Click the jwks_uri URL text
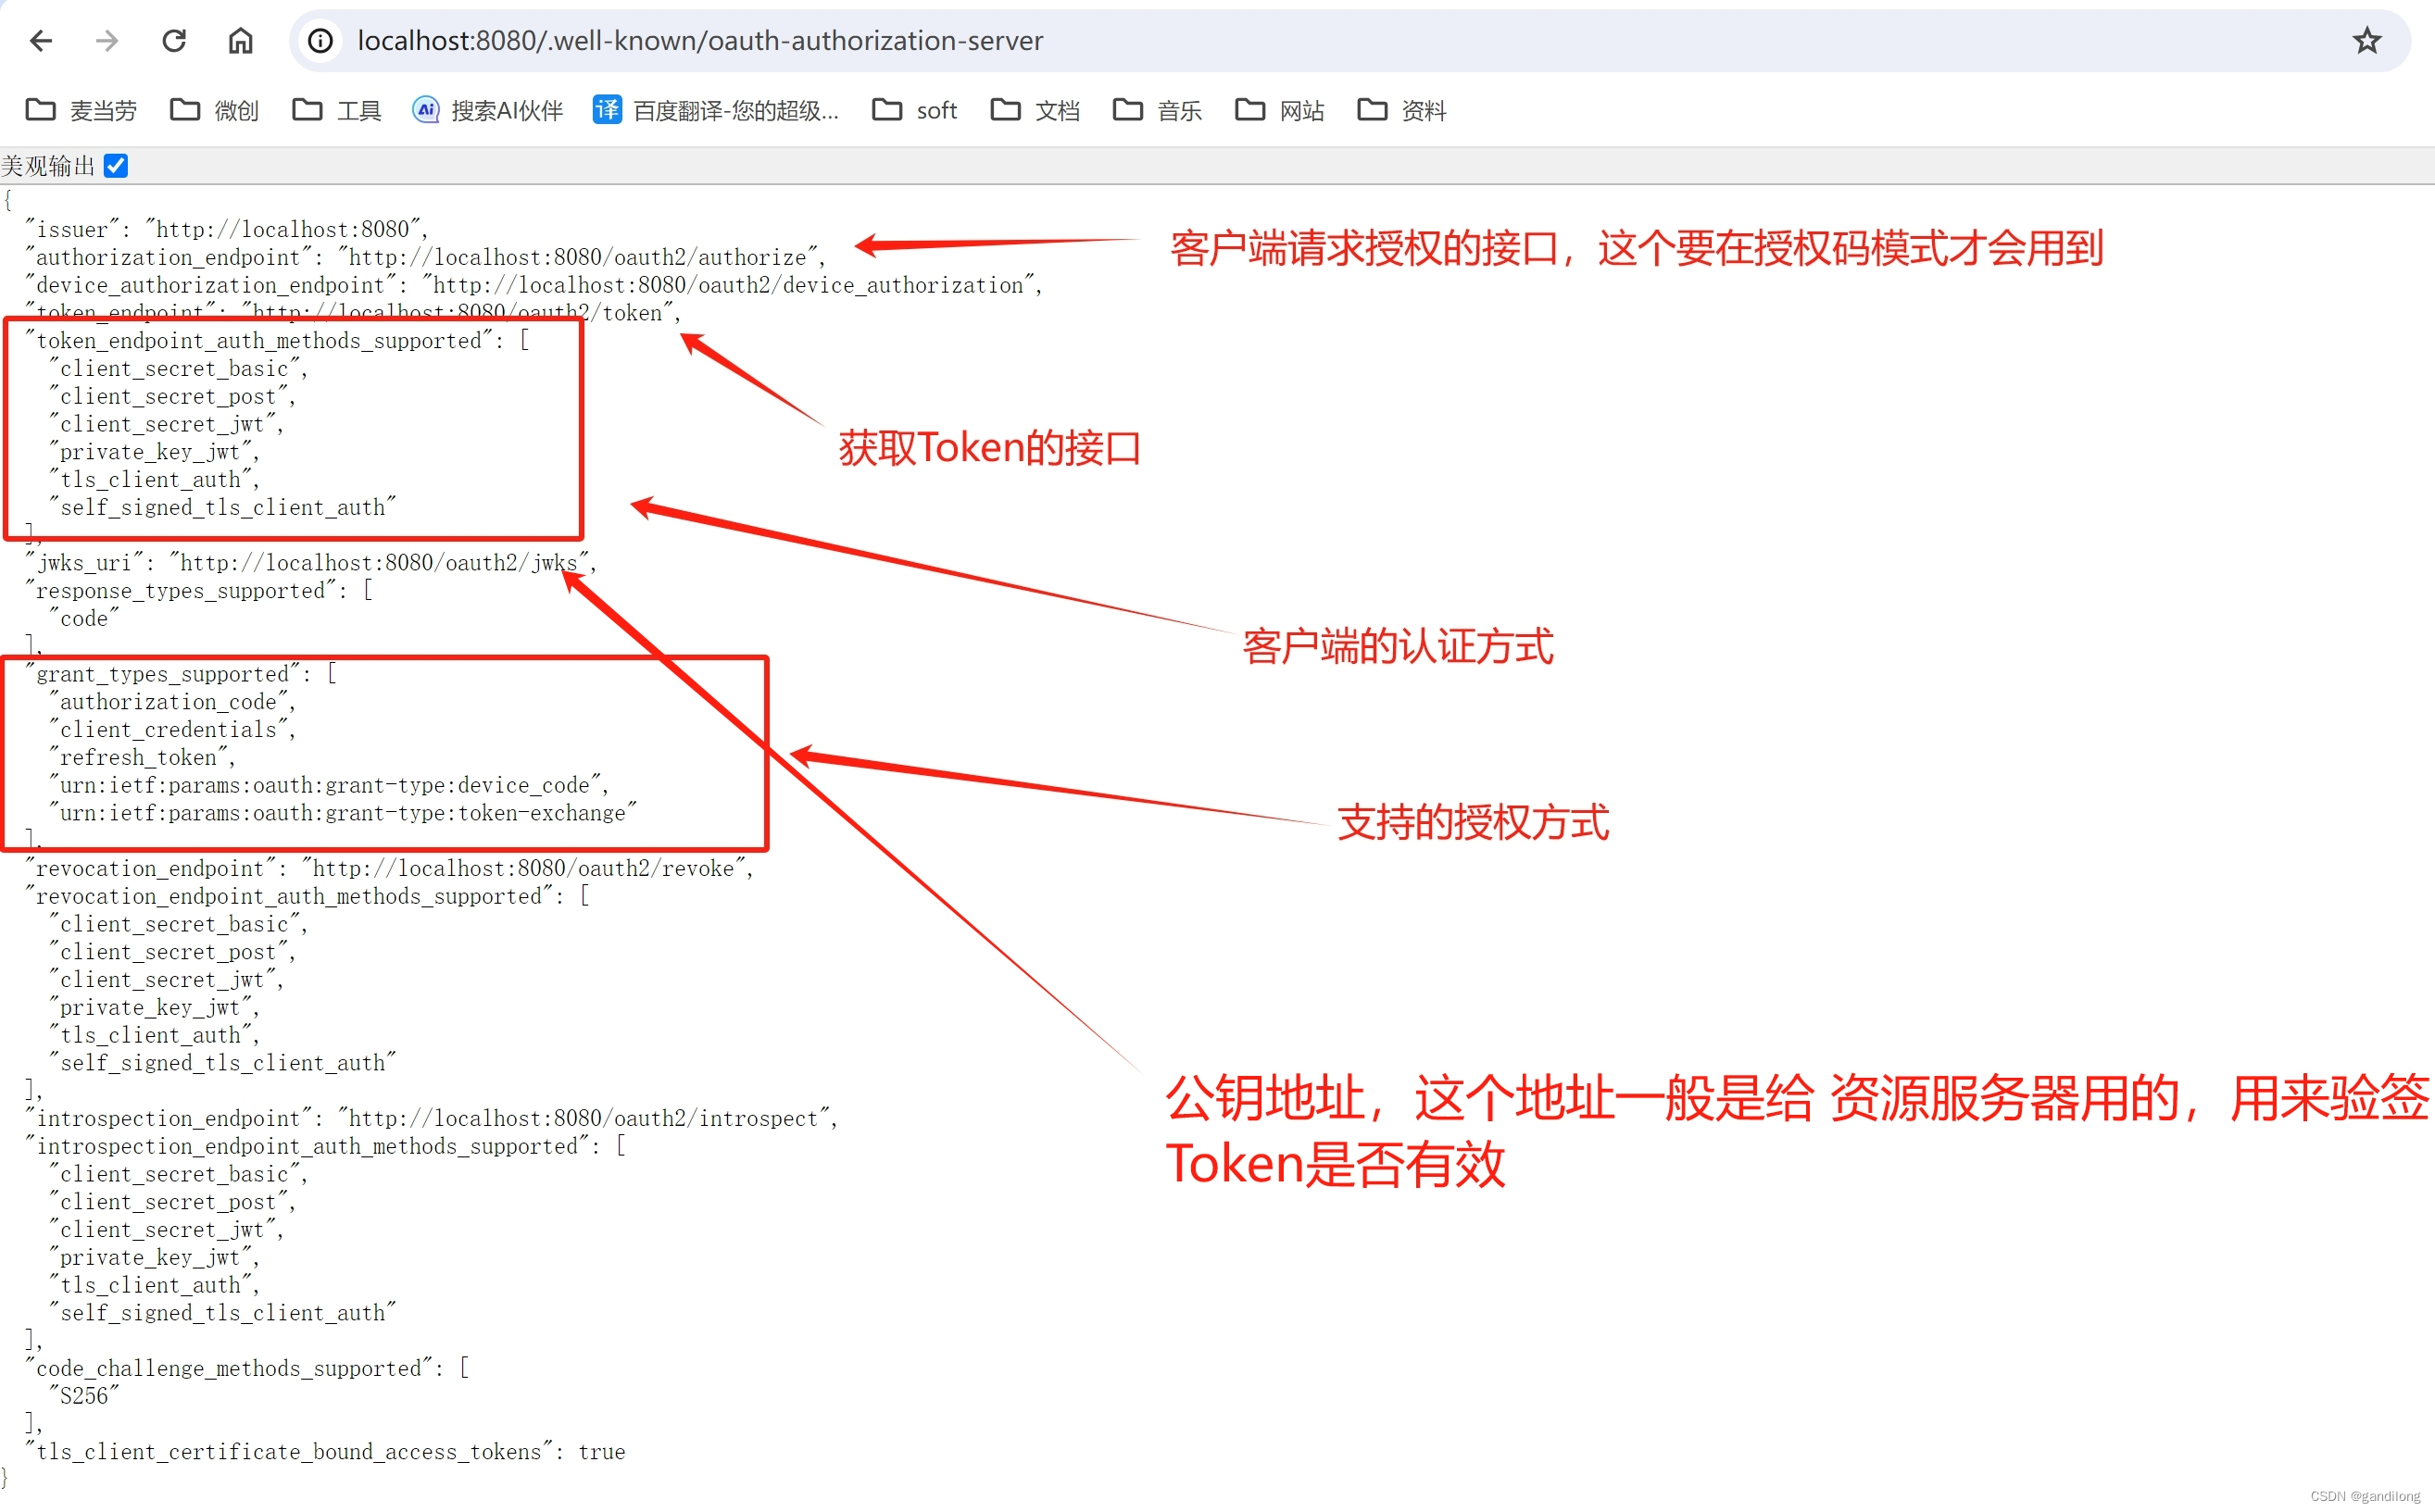Screen dimensions: 2435x1512 (380, 563)
